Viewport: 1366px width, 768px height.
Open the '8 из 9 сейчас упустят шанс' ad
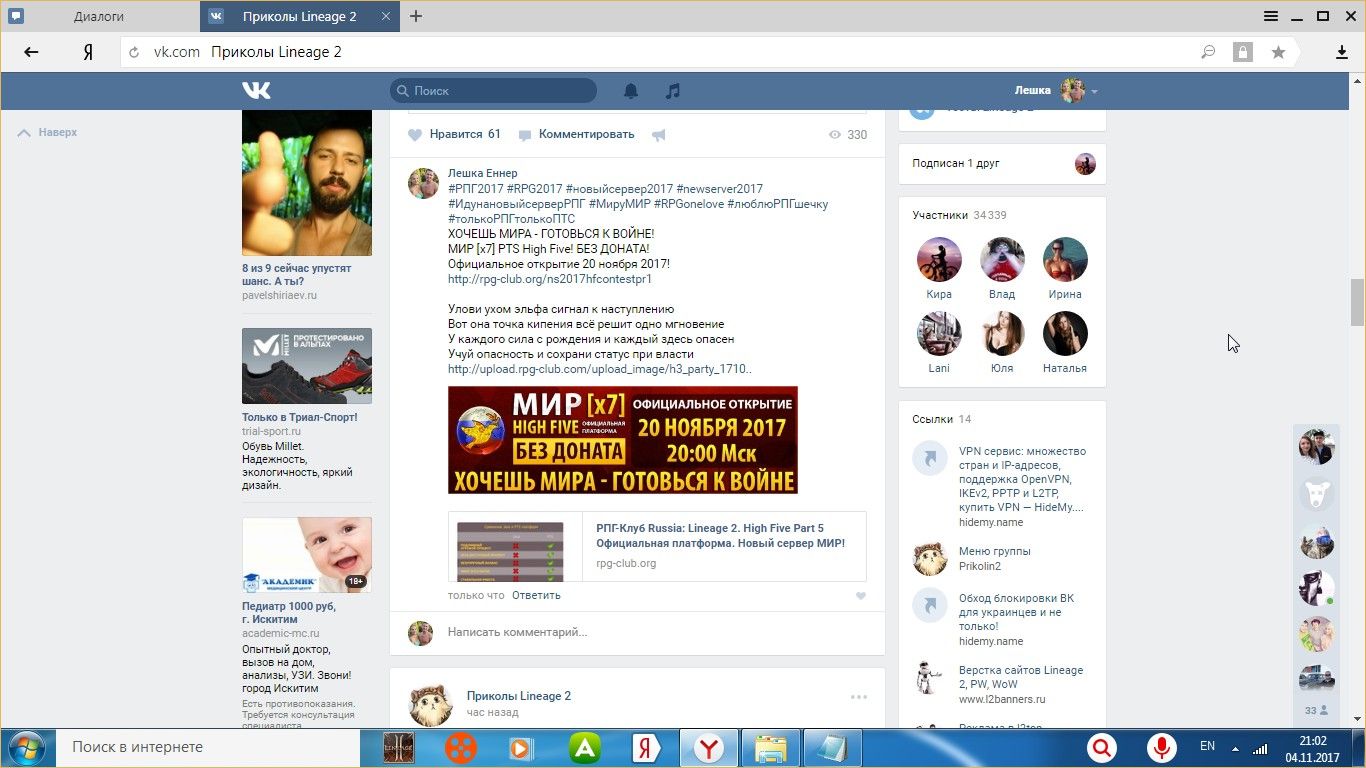(x=307, y=206)
